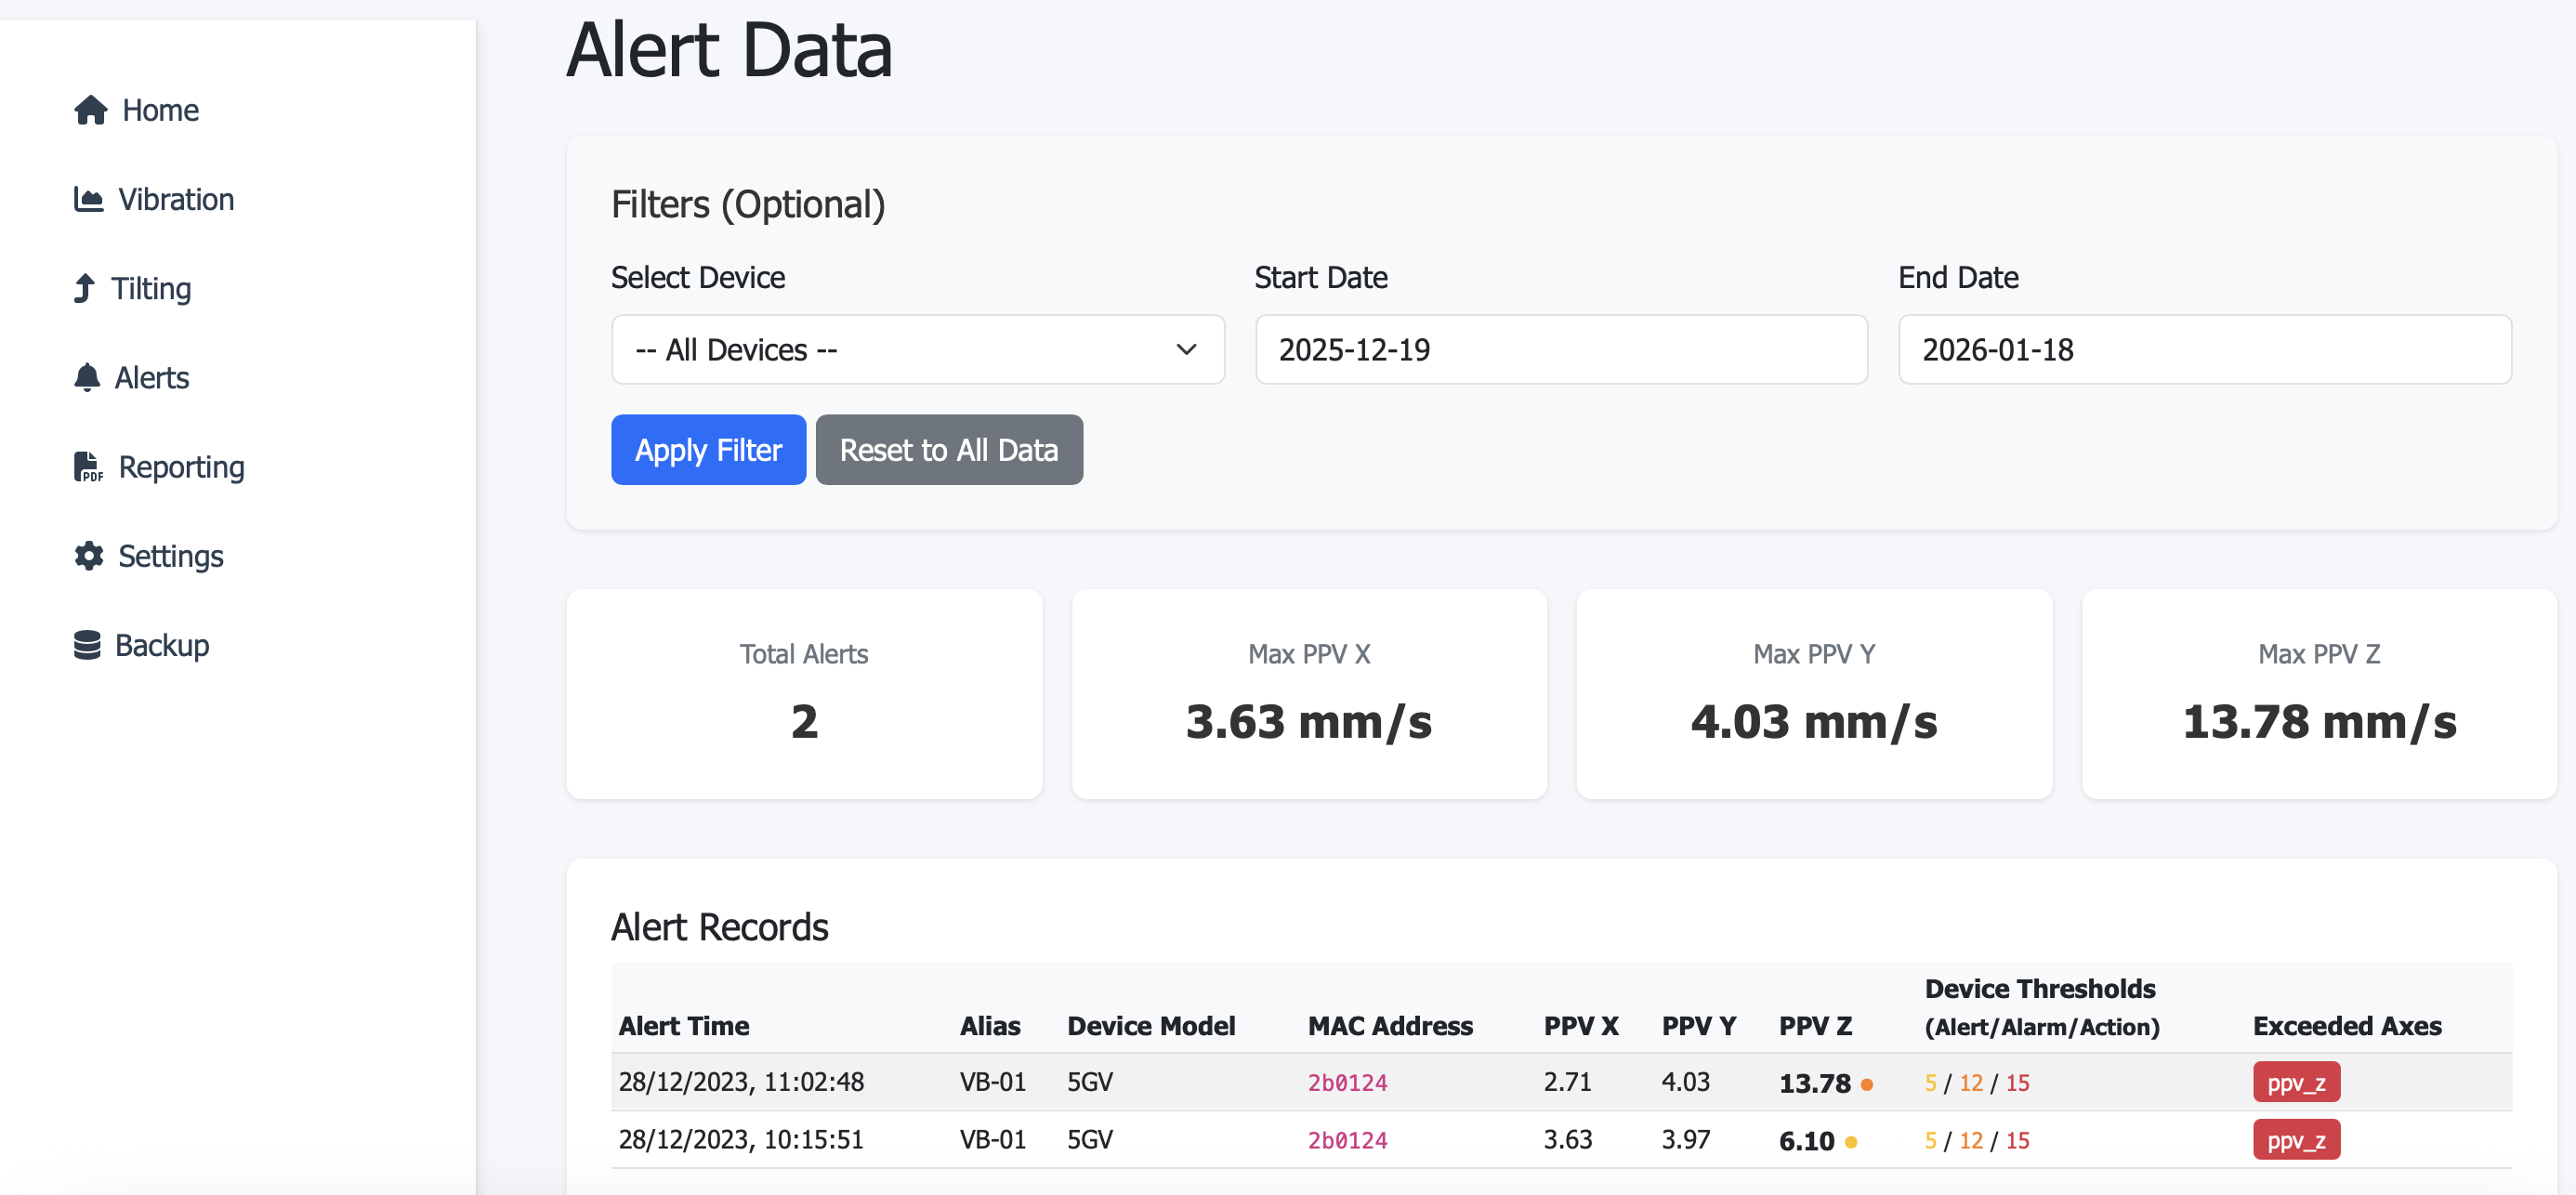2576x1195 pixels.
Task: Open the All Devices dropdown
Action: click(916, 350)
